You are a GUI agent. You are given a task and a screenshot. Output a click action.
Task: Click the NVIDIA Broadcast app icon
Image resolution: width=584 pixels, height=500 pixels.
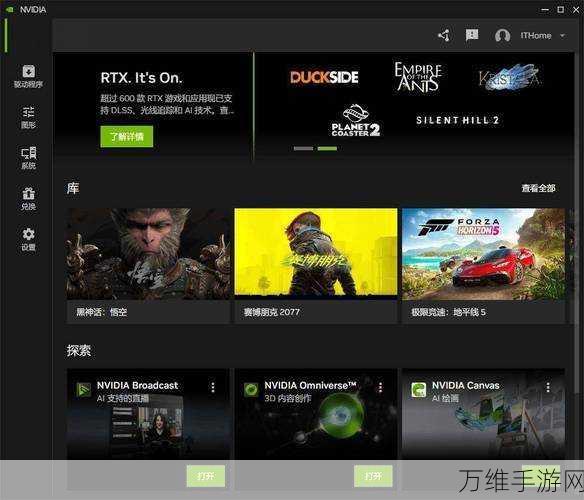84,390
